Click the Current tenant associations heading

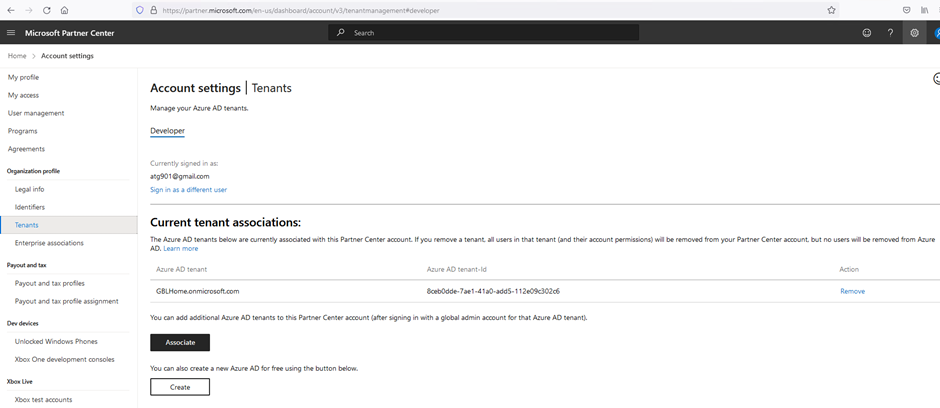[x=225, y=223]
